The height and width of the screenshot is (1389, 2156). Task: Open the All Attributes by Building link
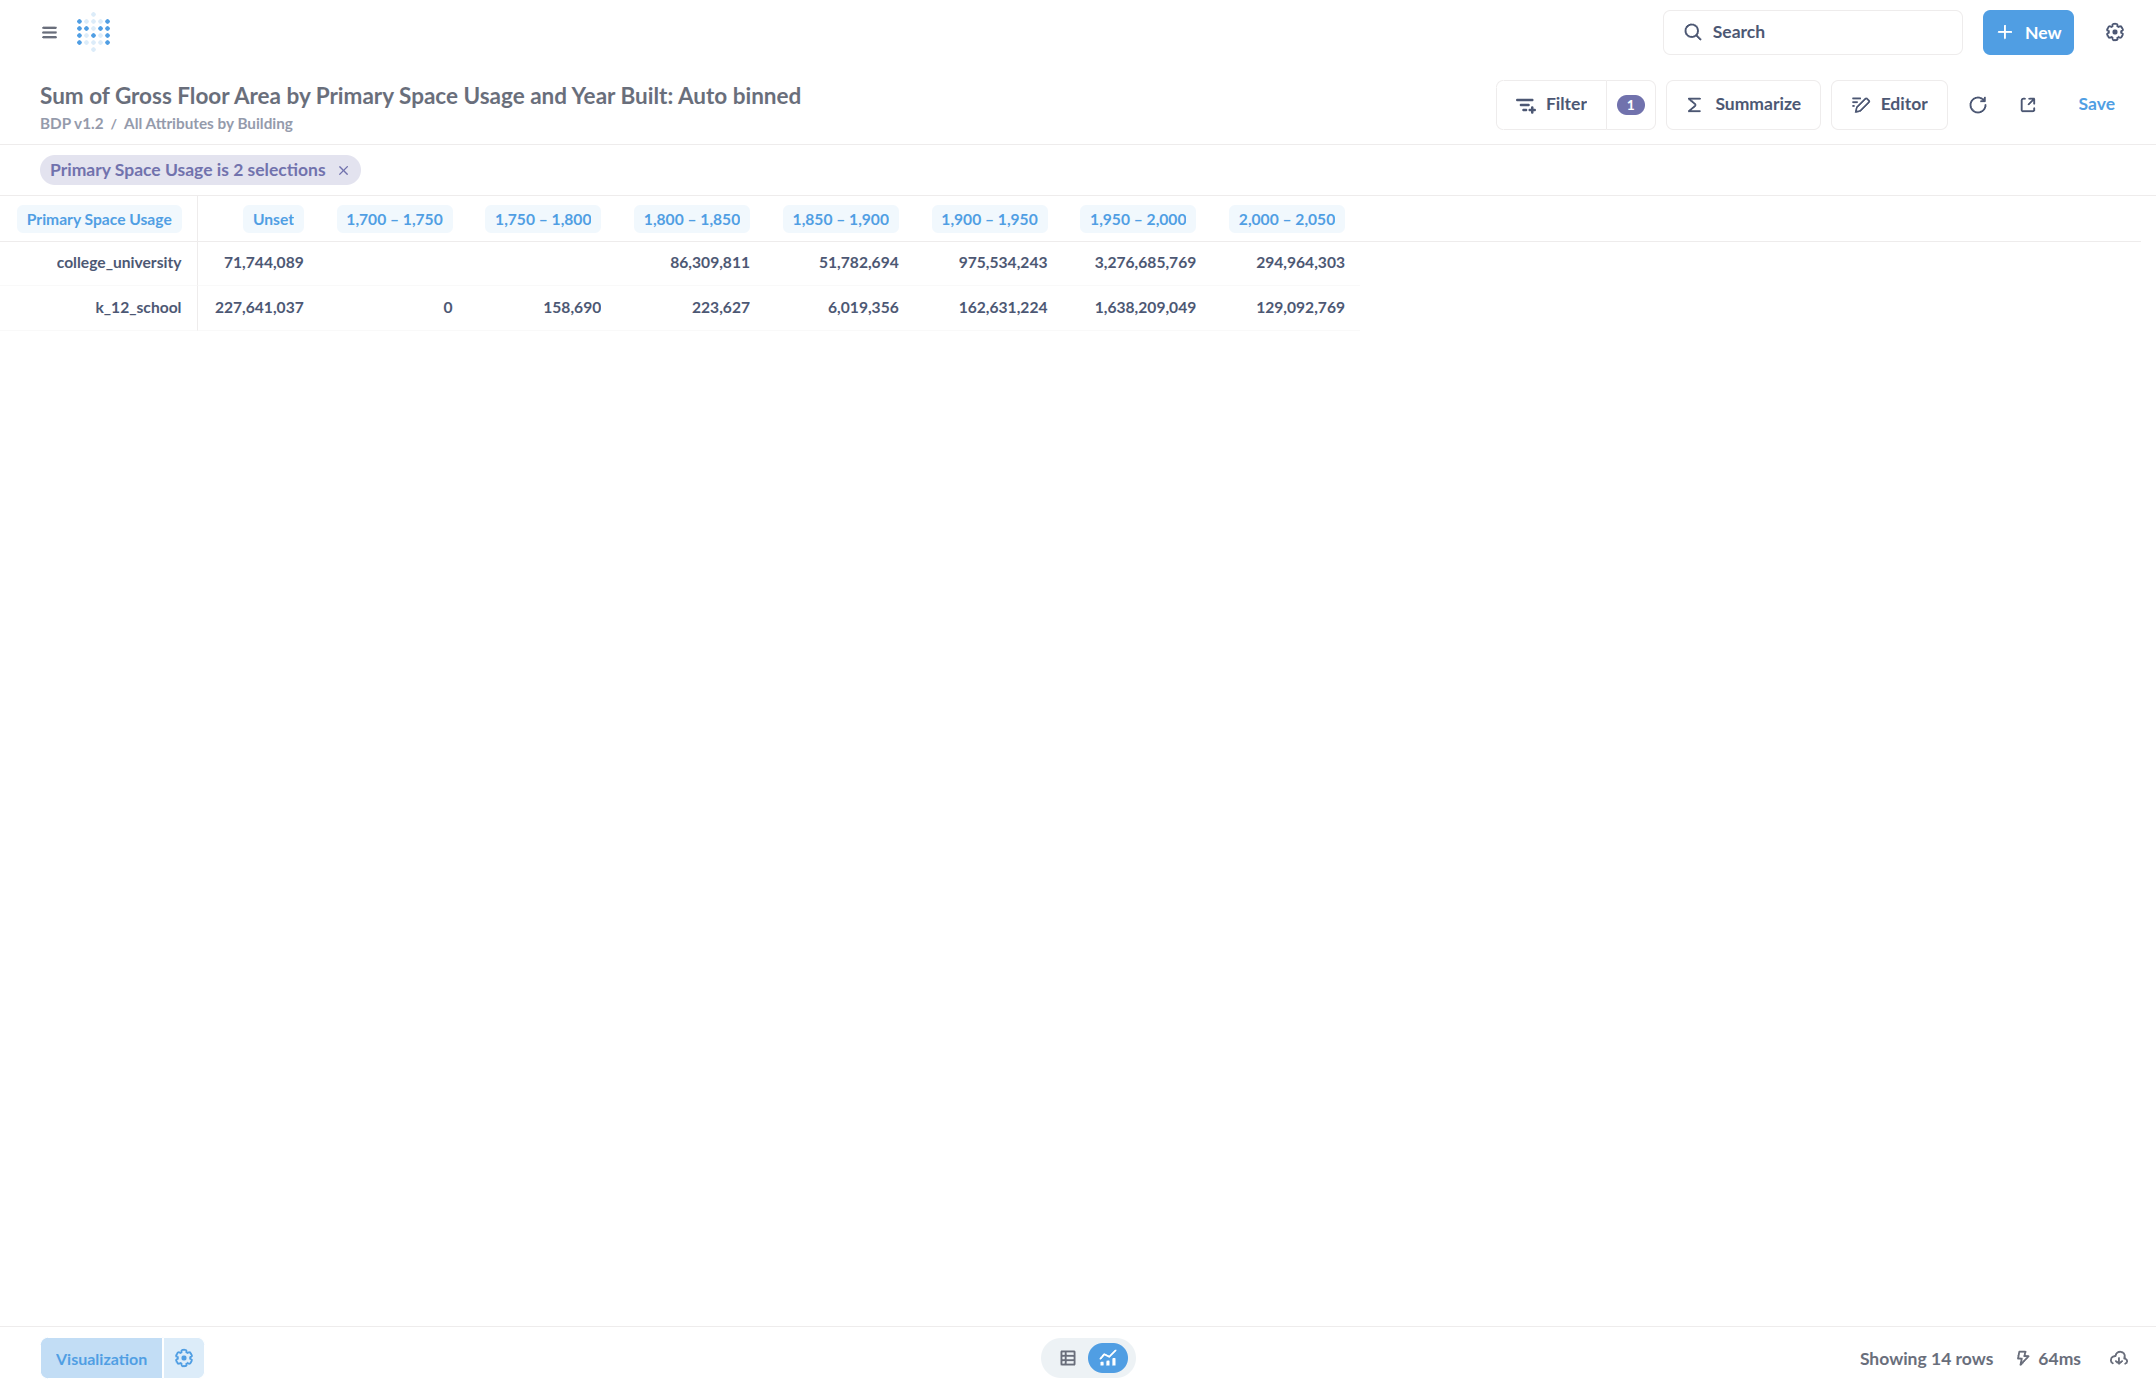pyautogui.click(x=208, y=124)
